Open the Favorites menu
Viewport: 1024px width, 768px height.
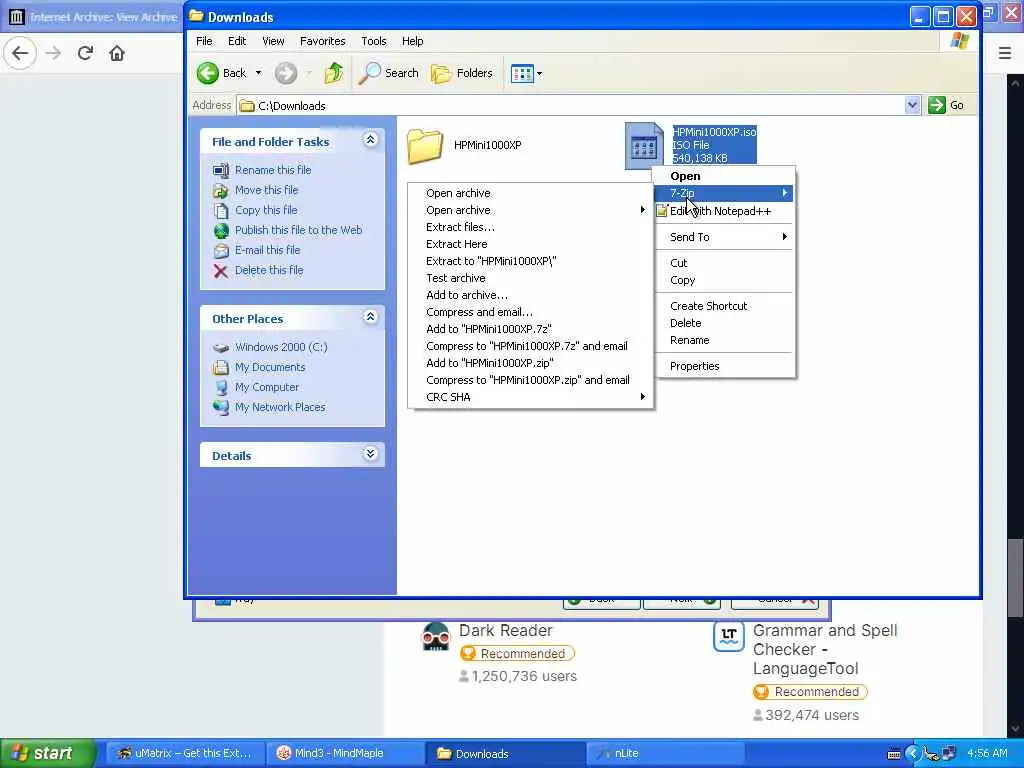tap(323, 41)
